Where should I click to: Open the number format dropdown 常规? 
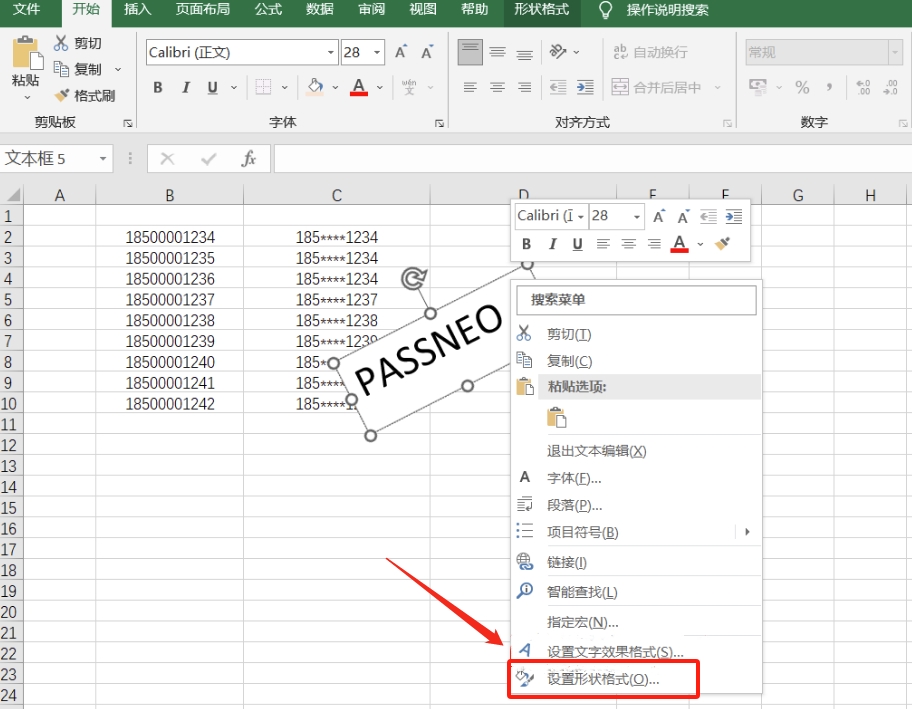click(895, 52)
